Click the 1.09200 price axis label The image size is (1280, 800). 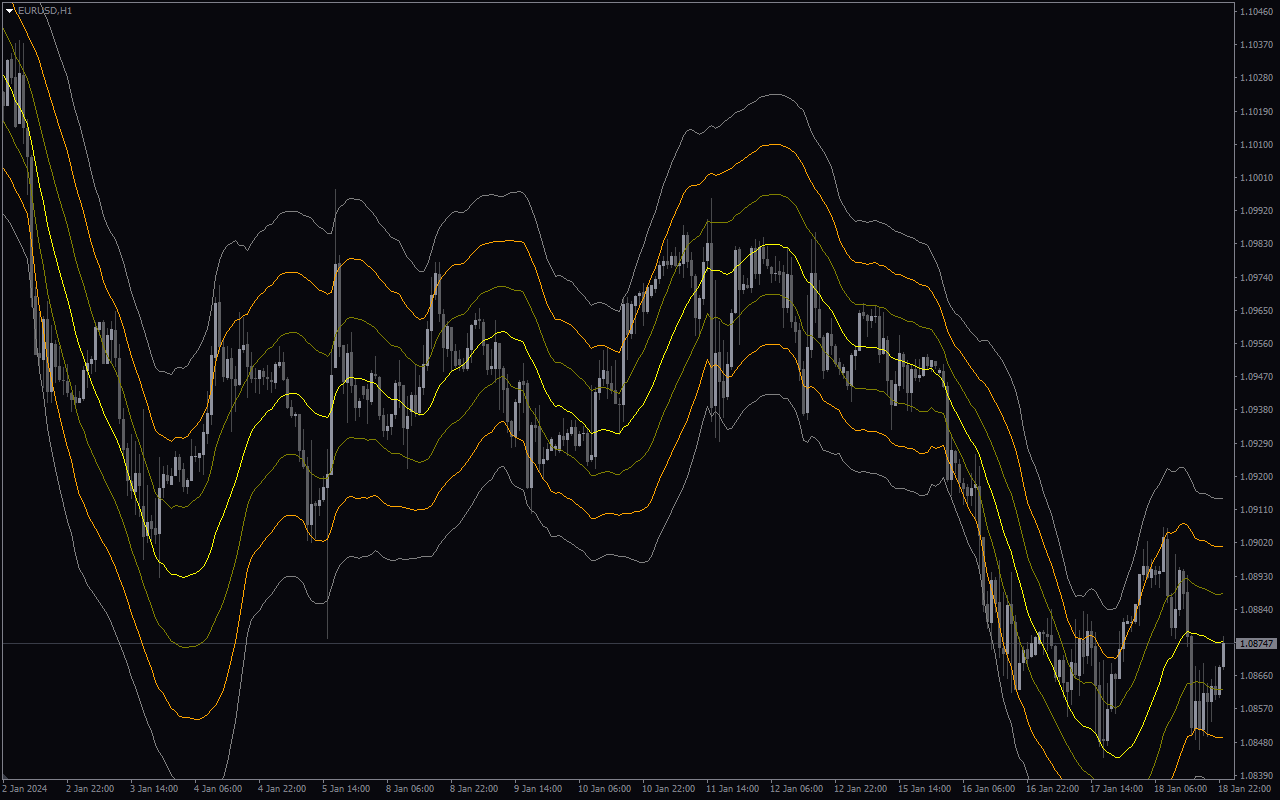[x=1256, y=477]
